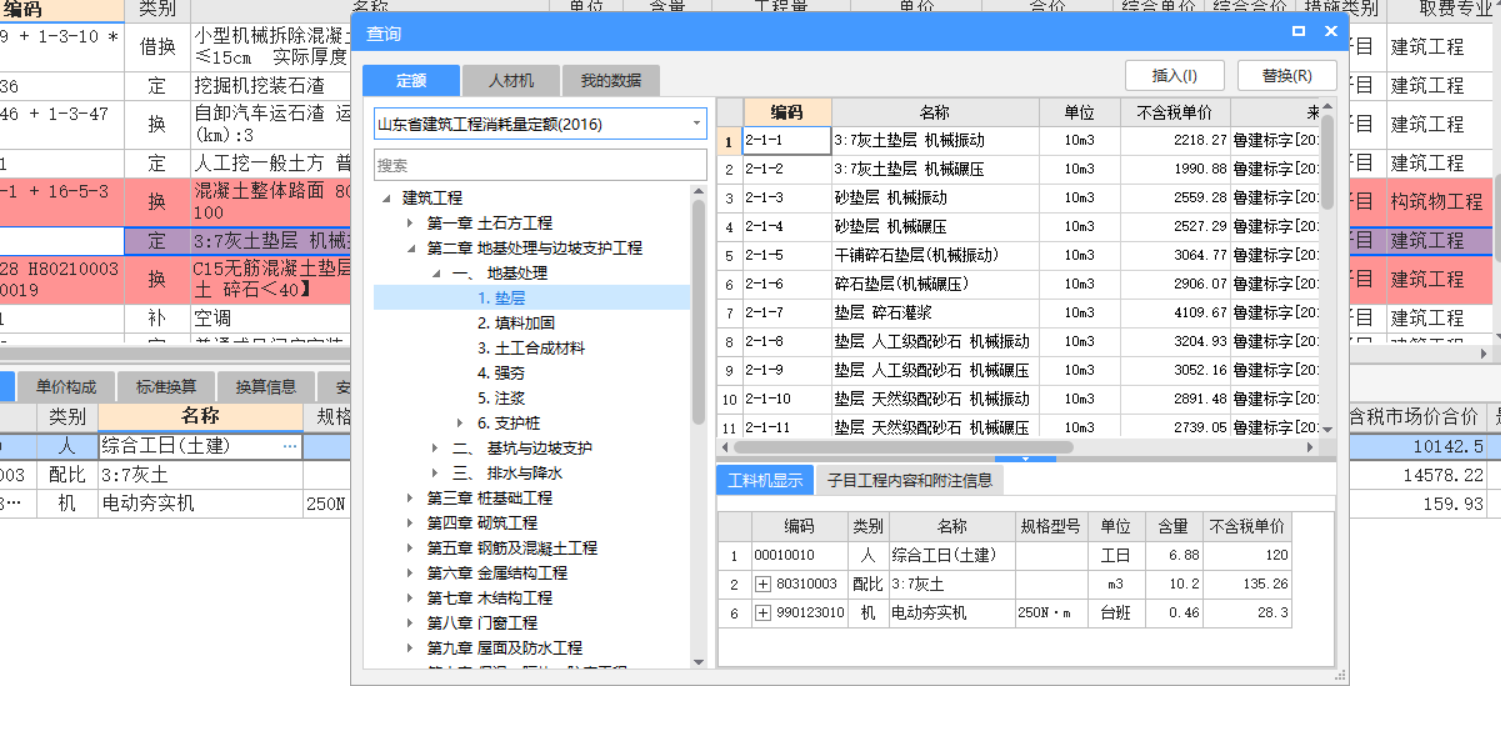
Task: Collapse 第二章 地基处理与边坡支护工程 node
Action: [x=410, y=248]
